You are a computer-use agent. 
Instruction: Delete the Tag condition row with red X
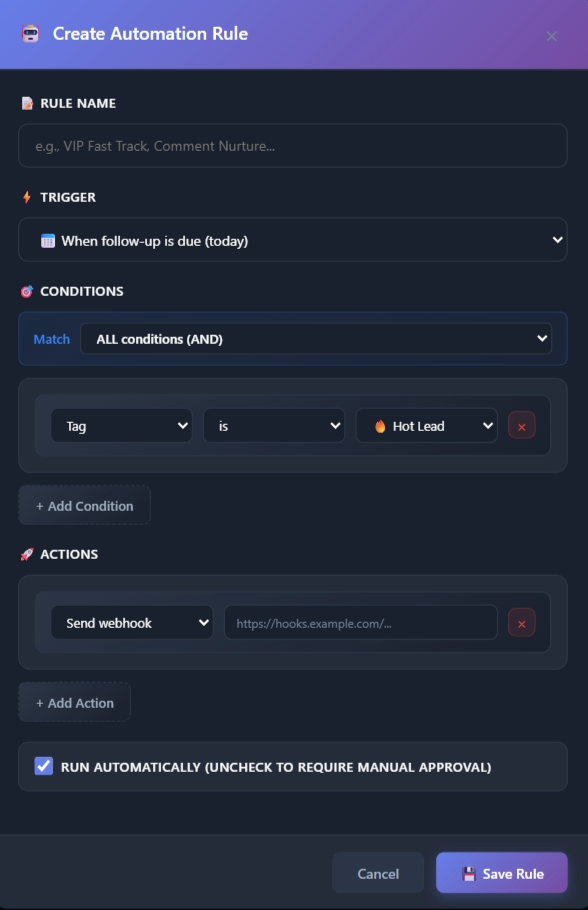point(520,425)
